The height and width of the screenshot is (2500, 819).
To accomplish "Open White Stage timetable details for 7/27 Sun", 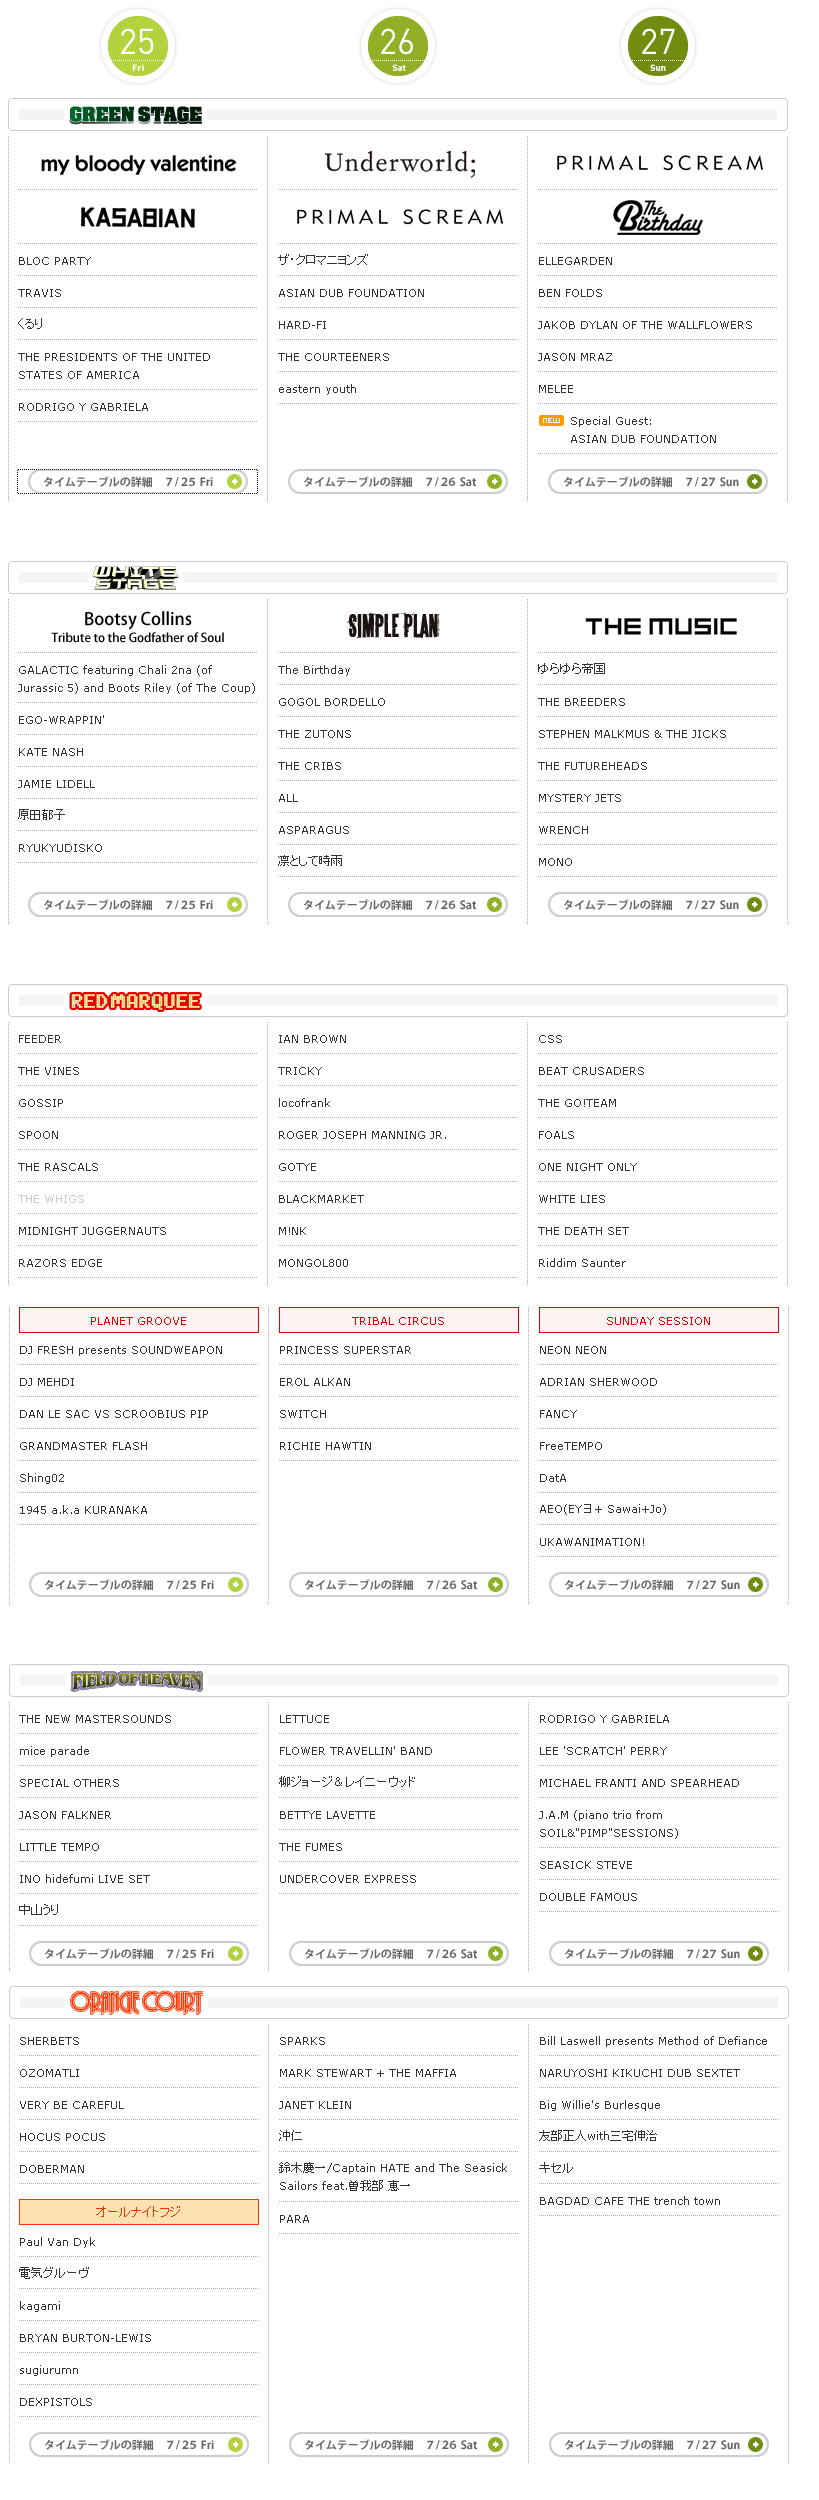I will [x=658, y=905].
